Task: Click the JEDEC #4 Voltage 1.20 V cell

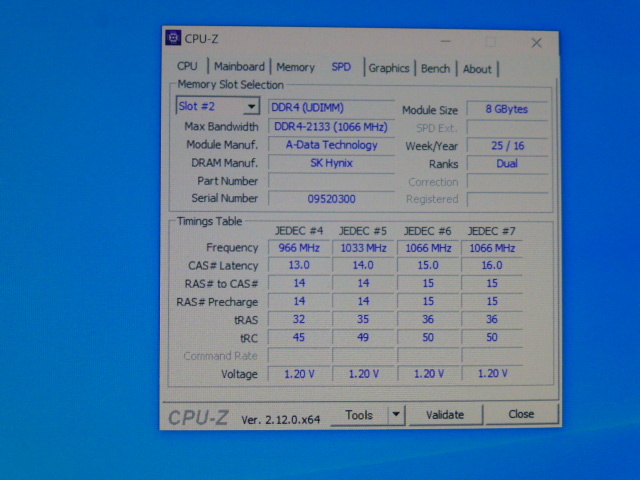Action: (299, 374)
